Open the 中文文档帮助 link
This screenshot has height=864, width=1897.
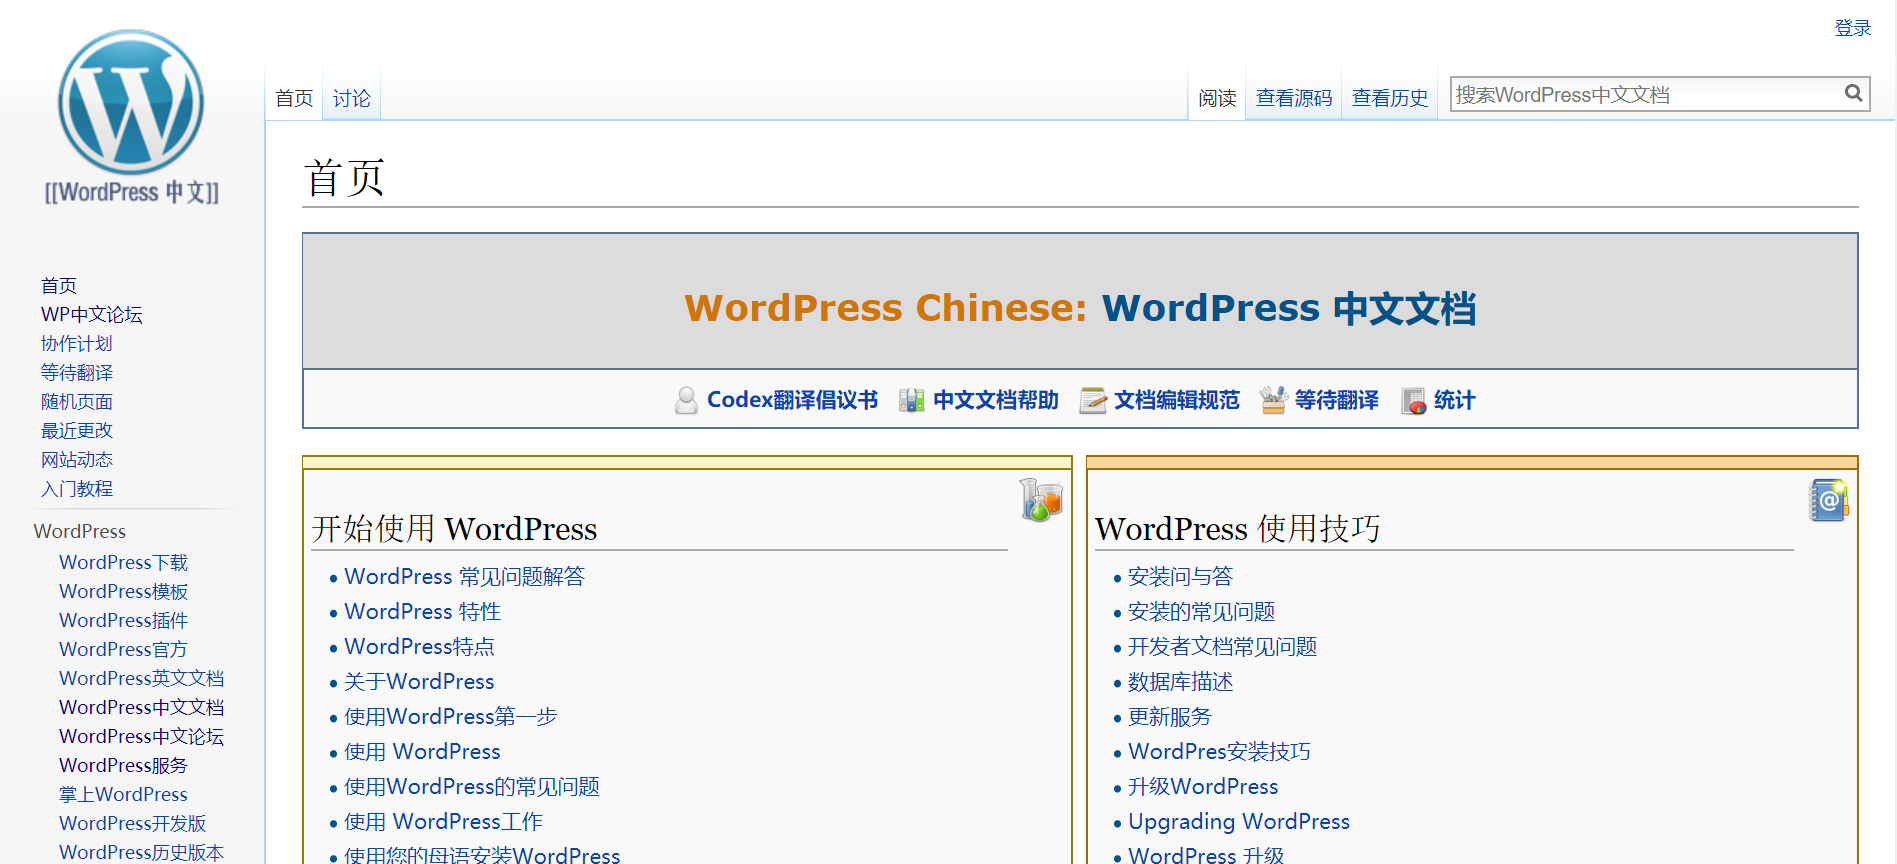(x=995, y=400)
